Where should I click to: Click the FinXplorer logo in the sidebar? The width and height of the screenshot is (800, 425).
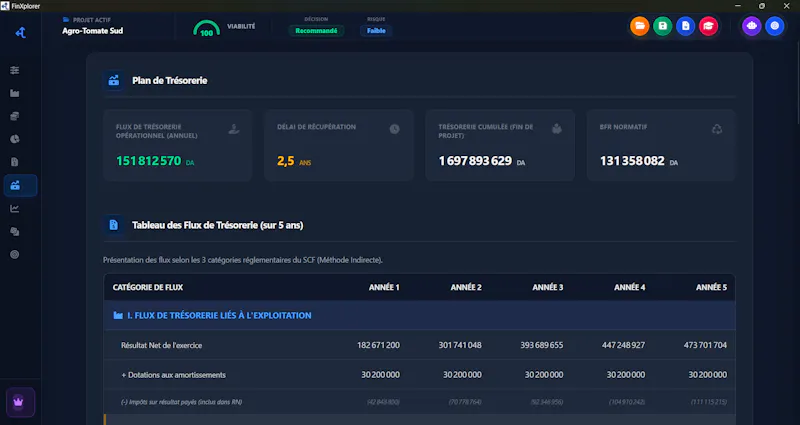[x=20, y=33]
